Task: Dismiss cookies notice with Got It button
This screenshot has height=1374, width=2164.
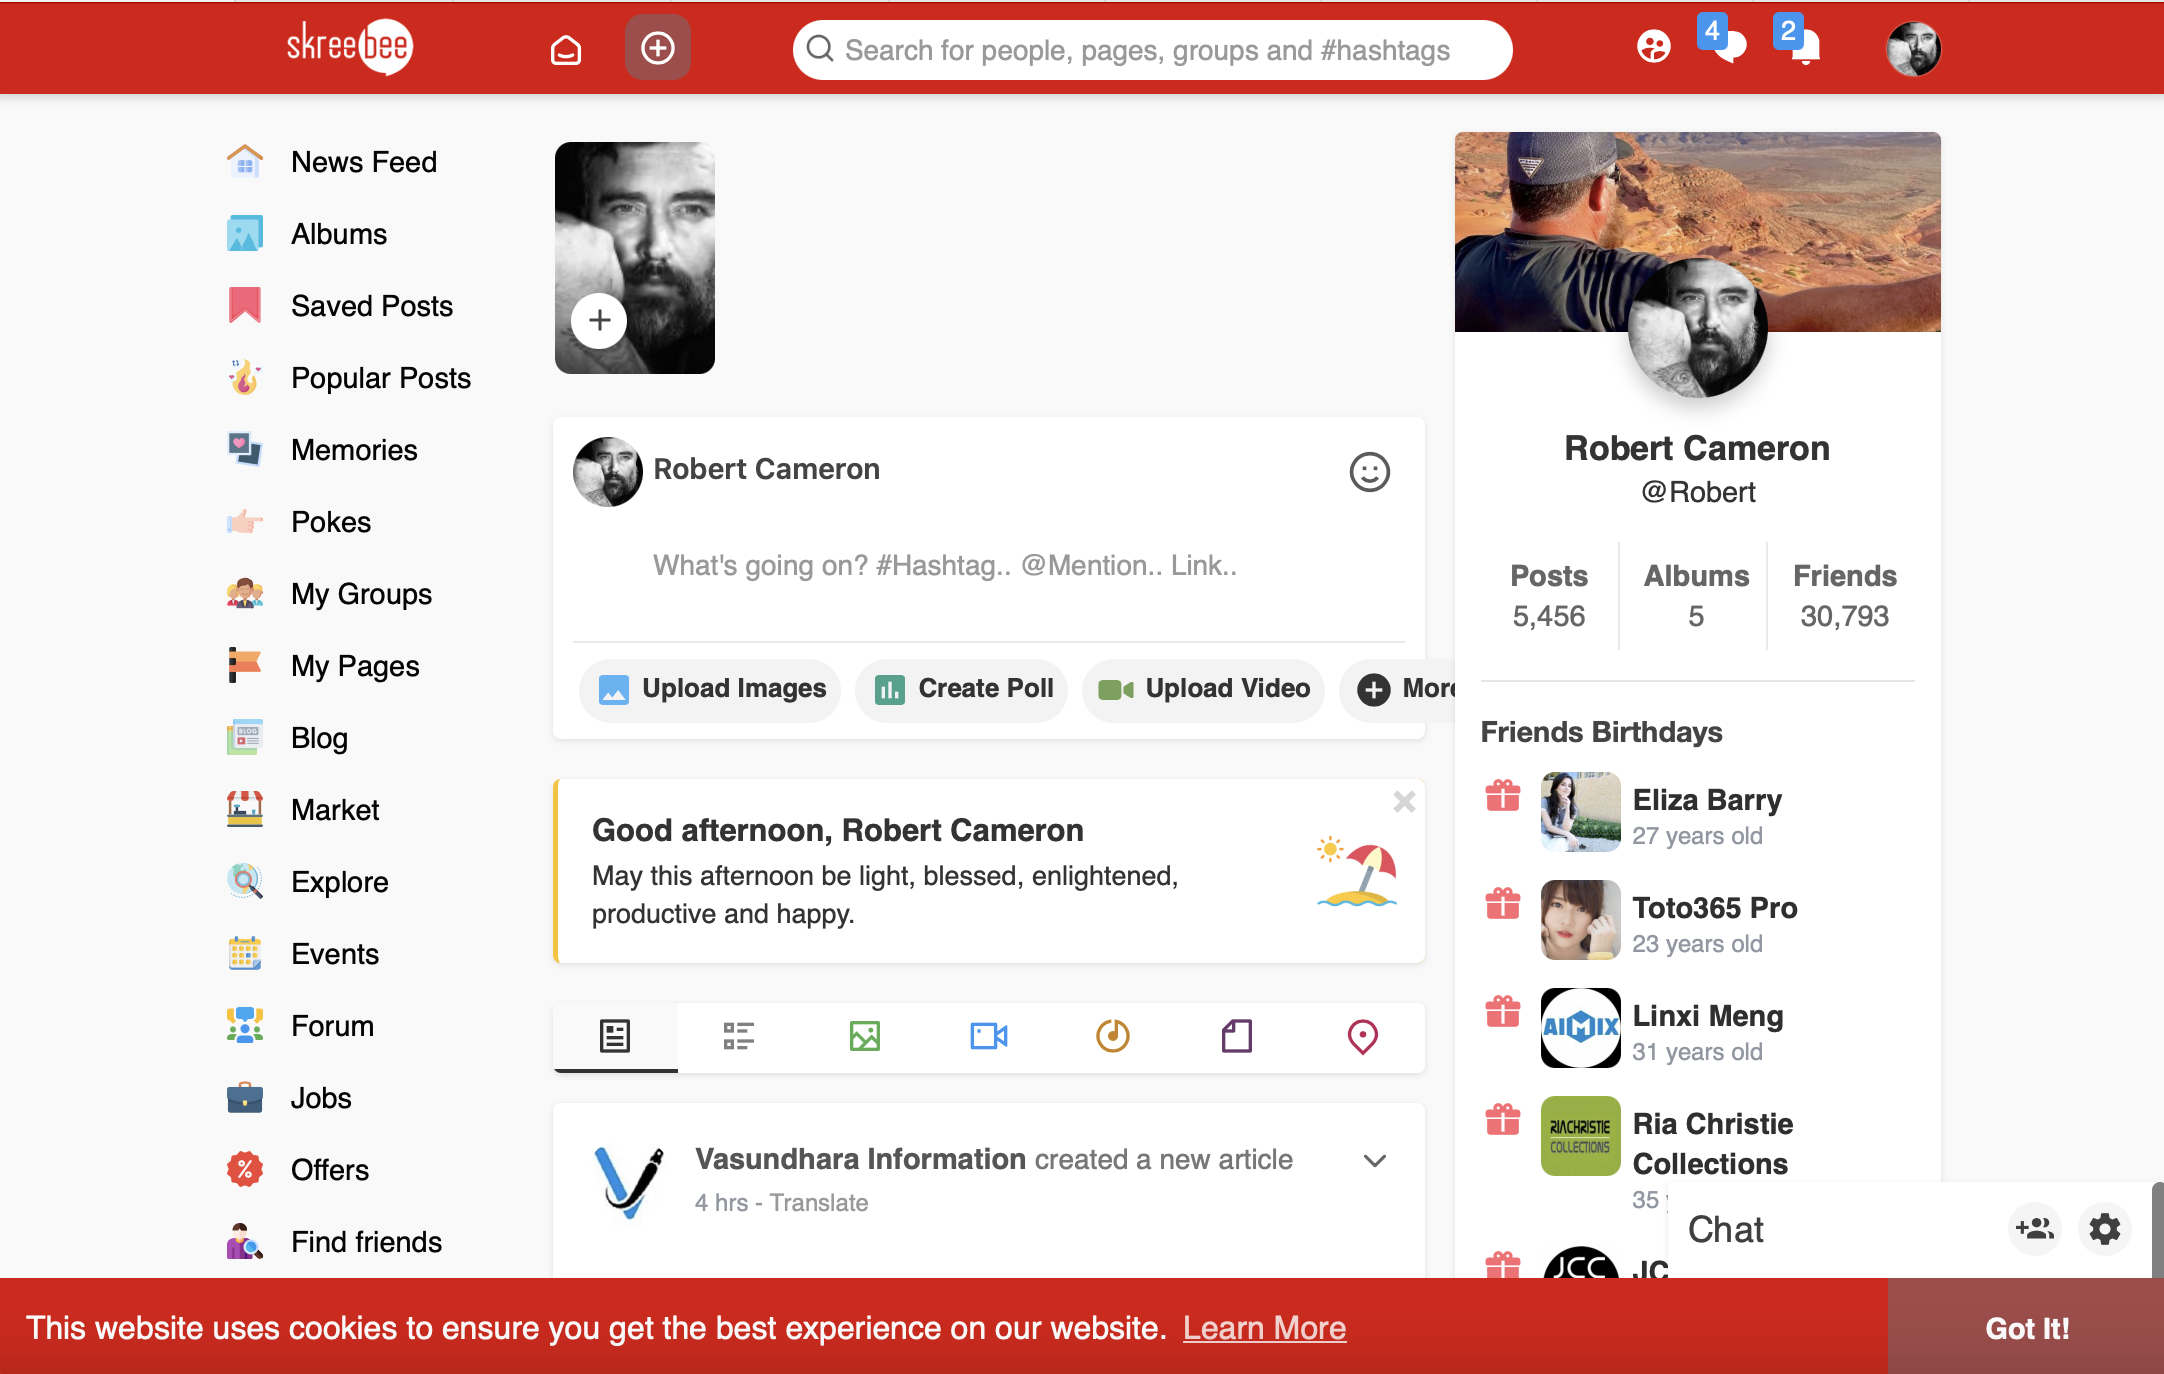Action: (2026, 1328)
